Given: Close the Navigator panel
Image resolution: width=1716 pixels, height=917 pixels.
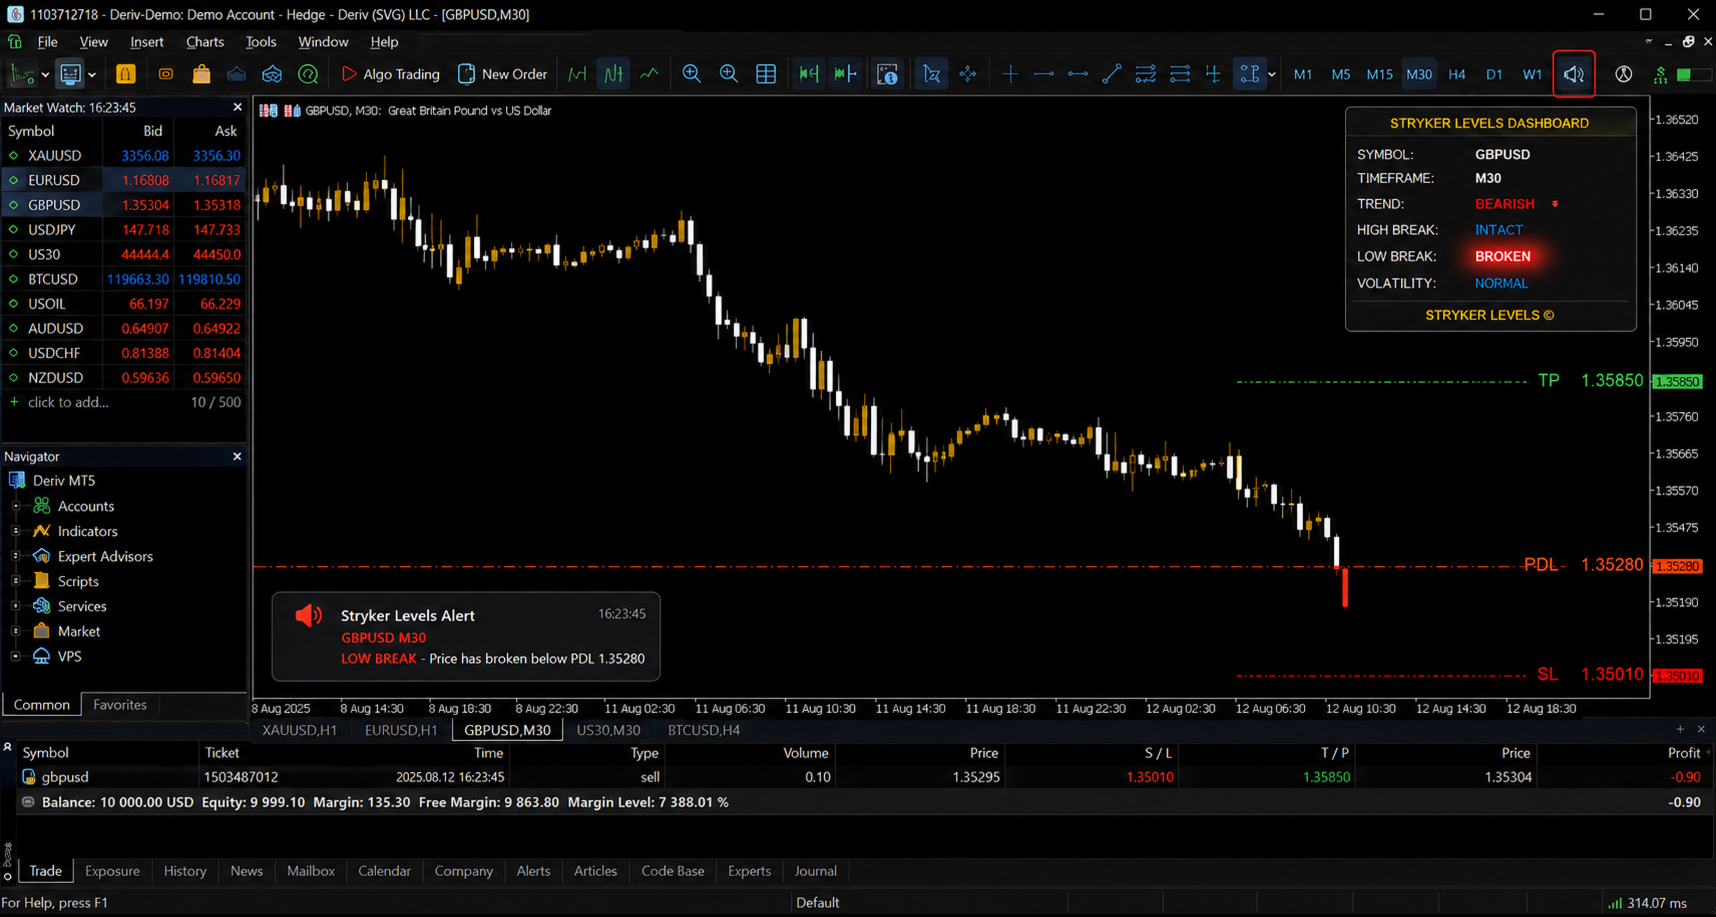Looking at the screenshot, I should (237, 456).
